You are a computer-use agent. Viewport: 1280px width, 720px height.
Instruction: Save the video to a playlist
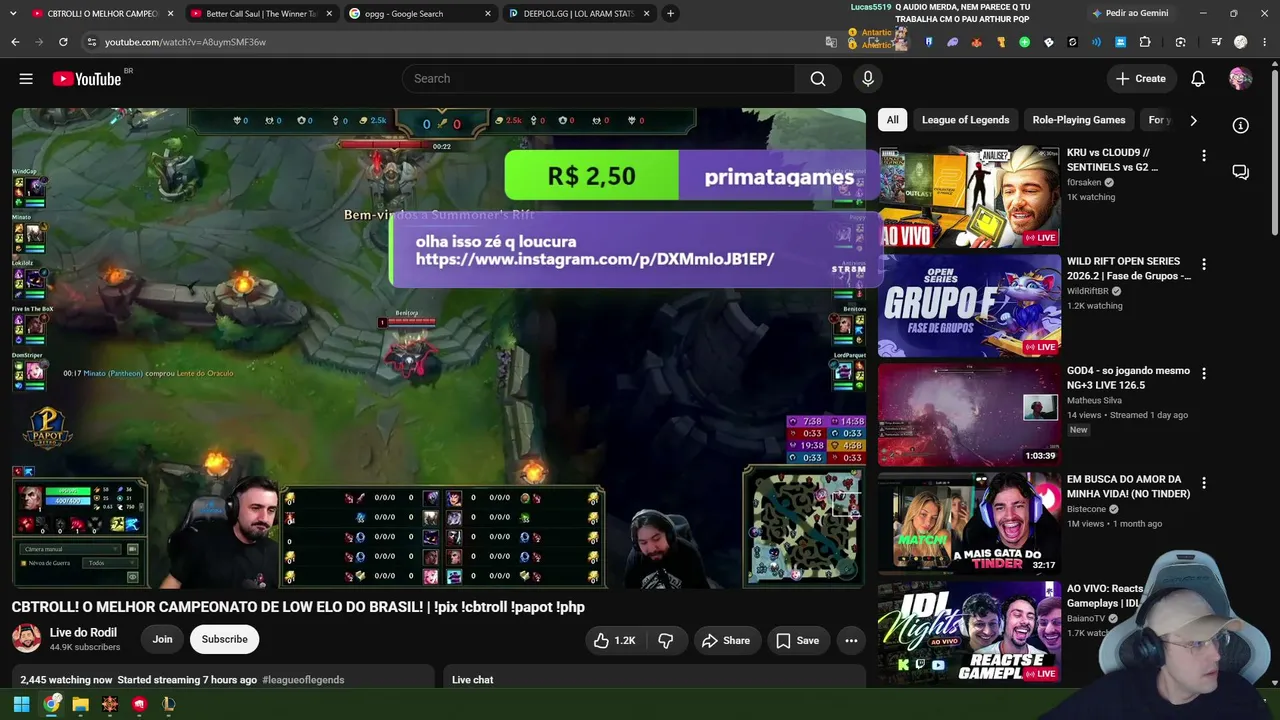[x=797, y=640]
